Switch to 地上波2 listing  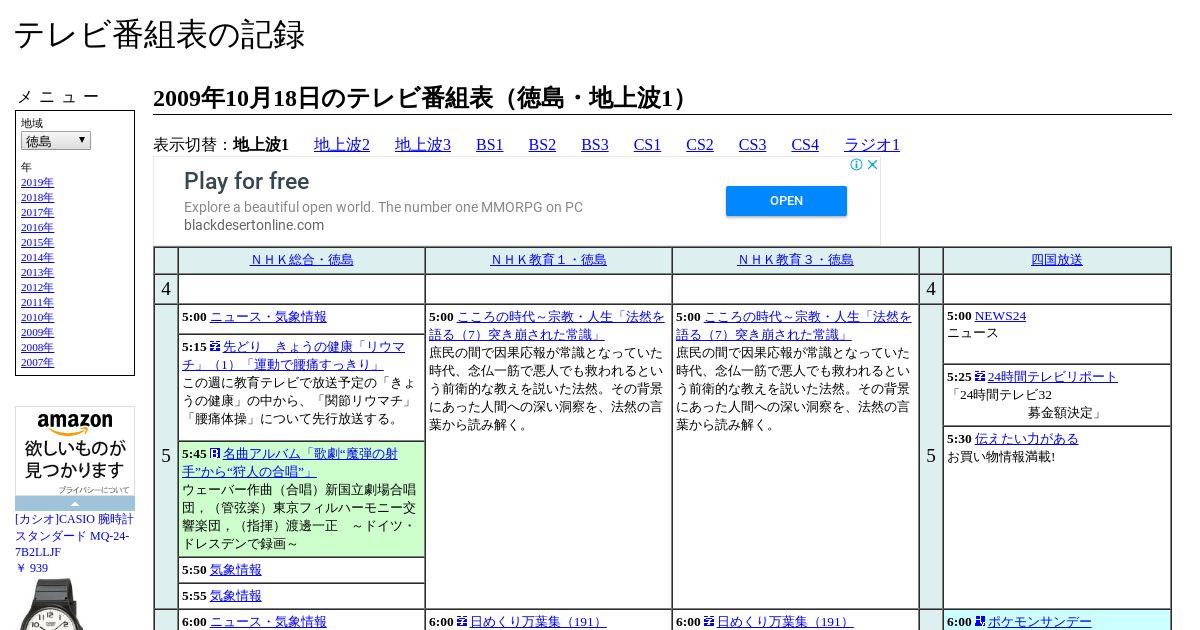click(x=342, y=145)
